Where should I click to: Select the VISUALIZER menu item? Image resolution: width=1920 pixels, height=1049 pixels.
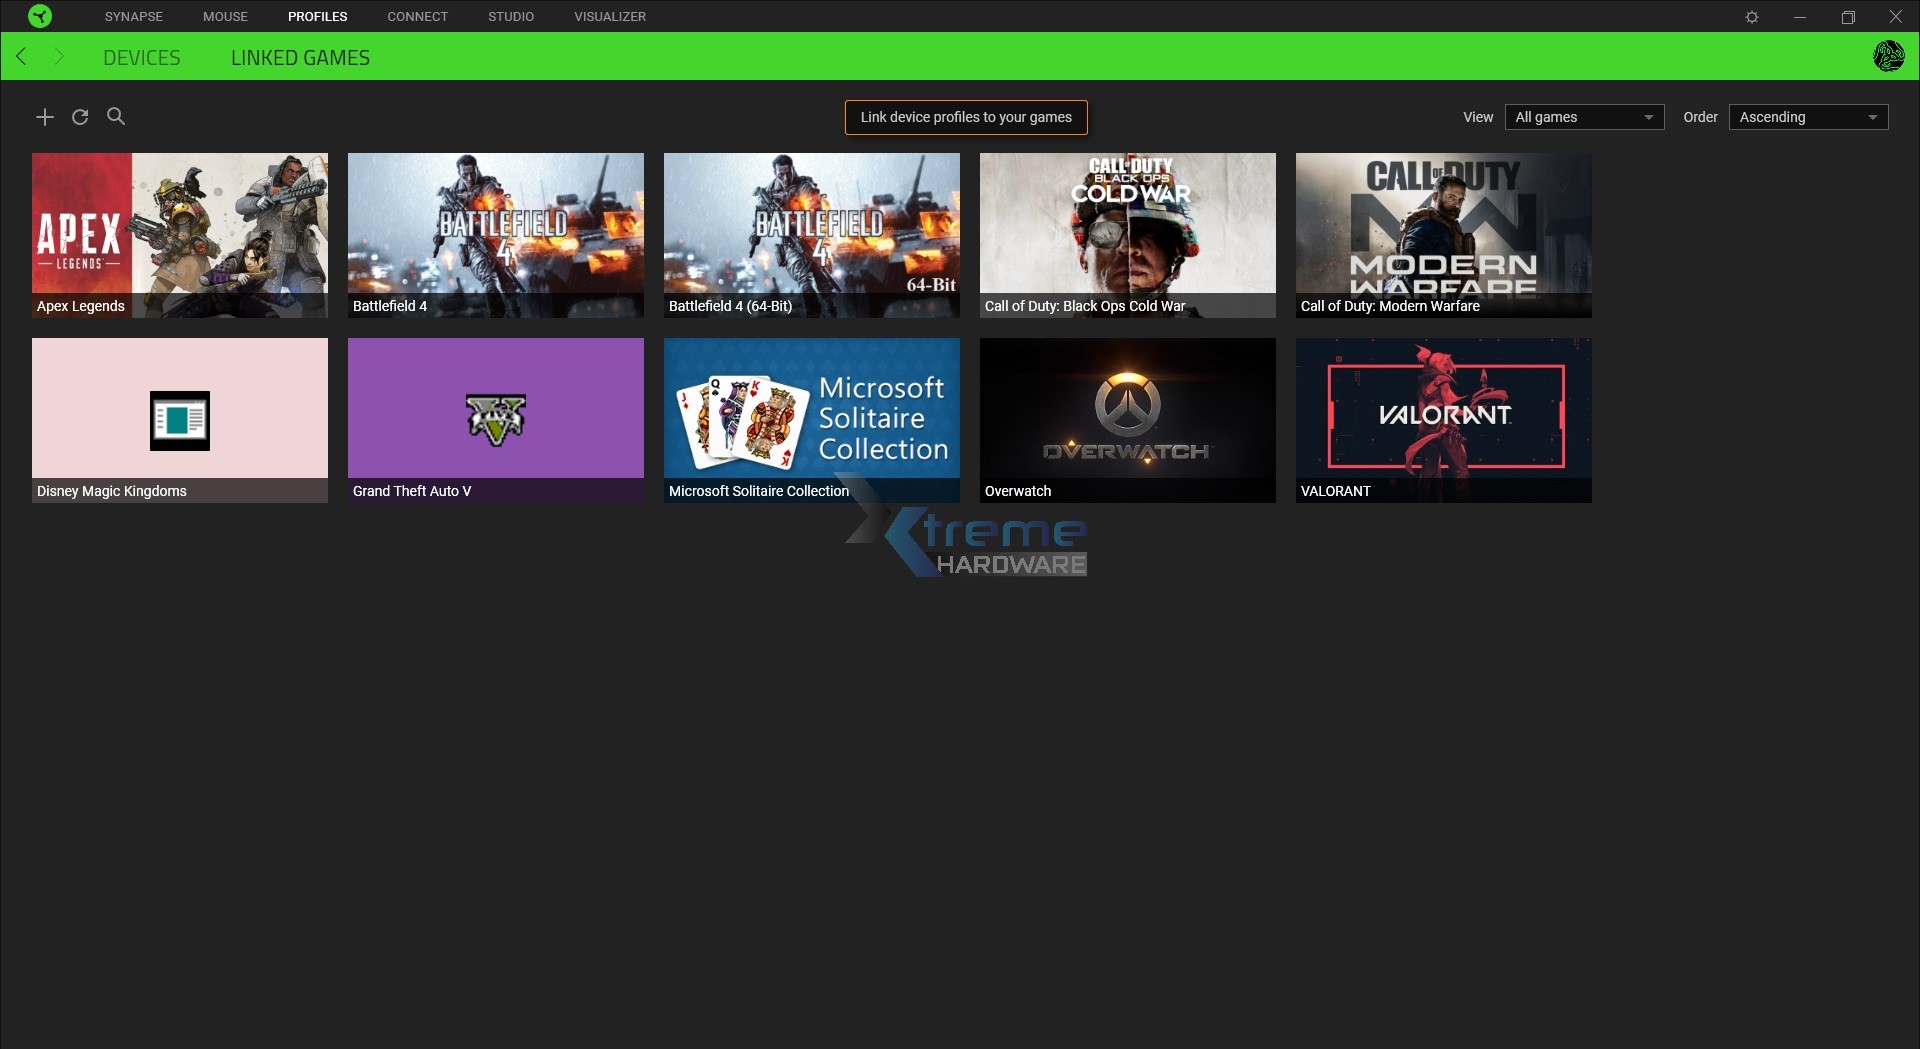[609, 16]
